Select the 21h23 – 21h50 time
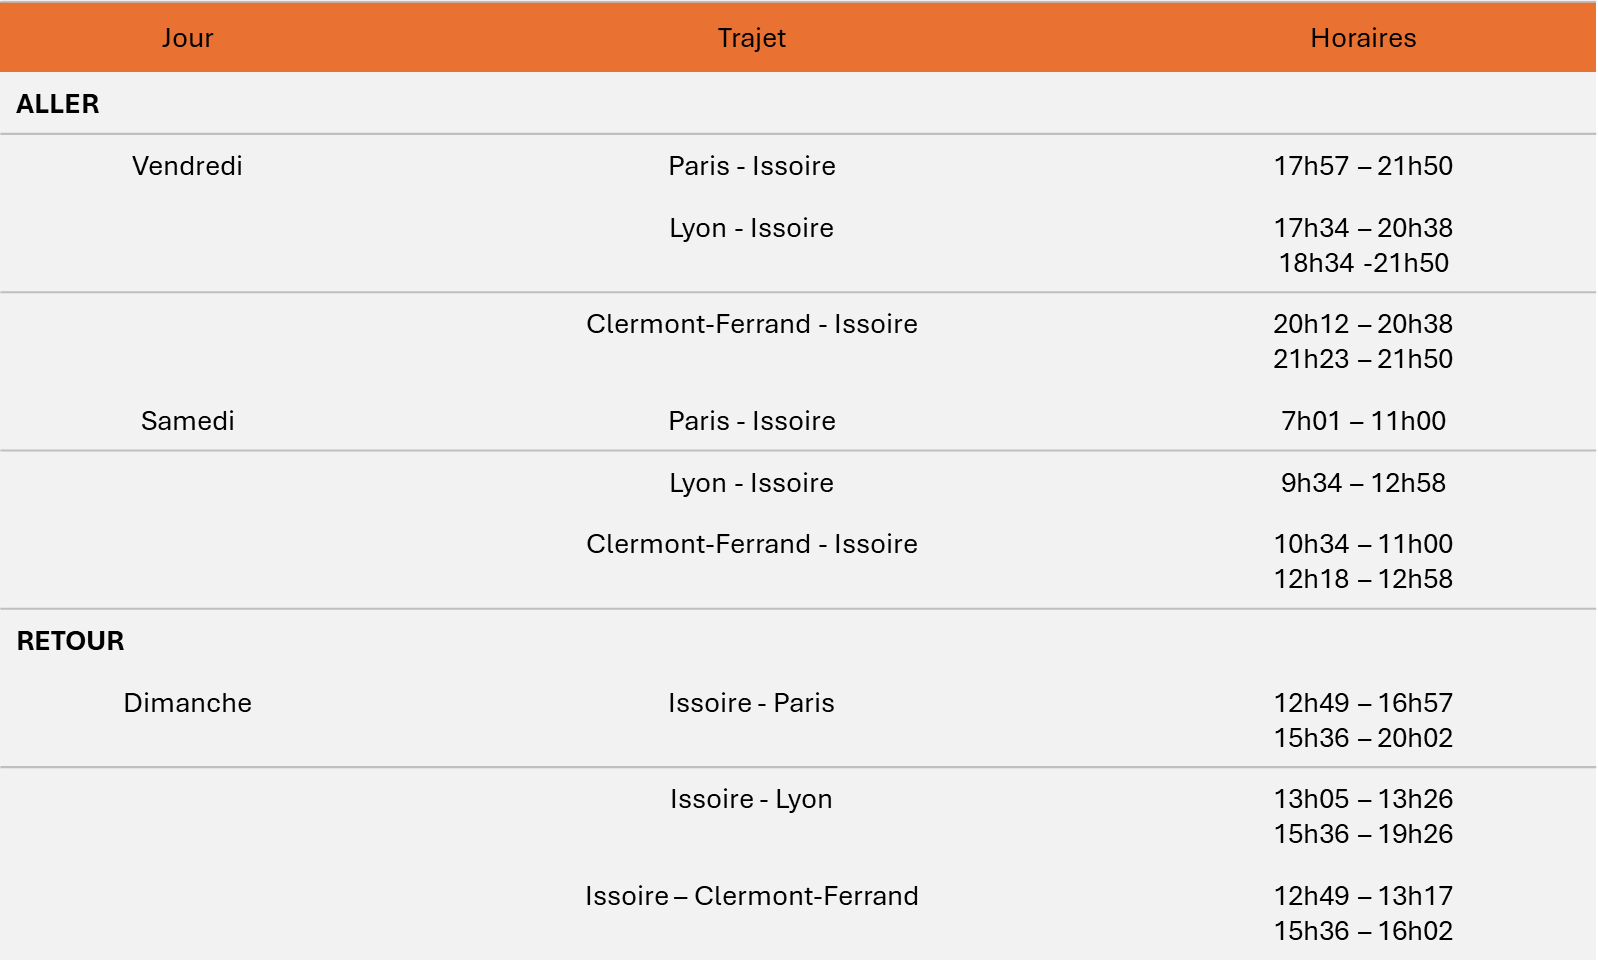 1363,359
